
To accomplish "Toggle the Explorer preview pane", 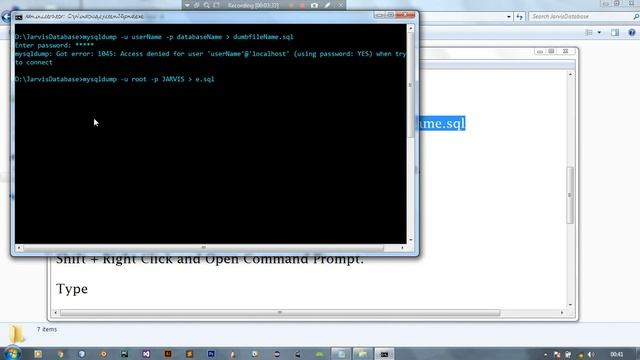I will 615,33.
